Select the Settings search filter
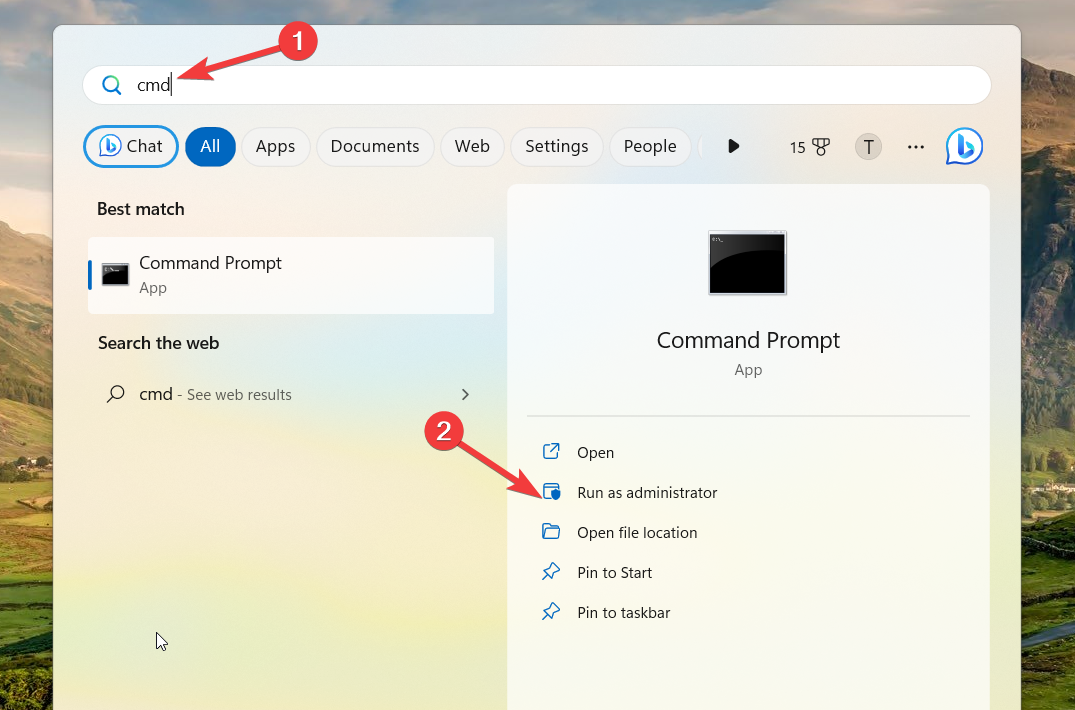 tap(556, 146)
